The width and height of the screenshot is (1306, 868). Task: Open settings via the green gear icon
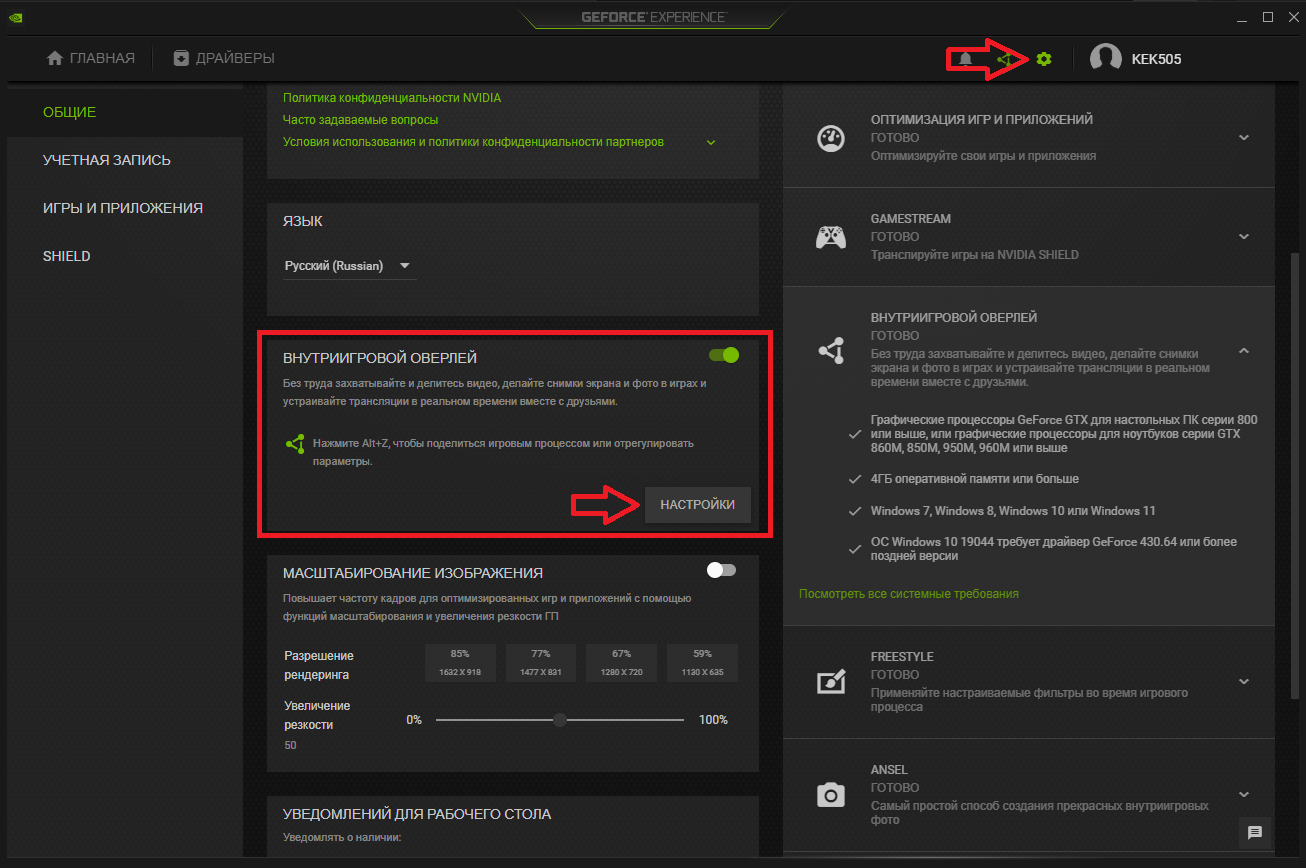(x=1044, y=59)
